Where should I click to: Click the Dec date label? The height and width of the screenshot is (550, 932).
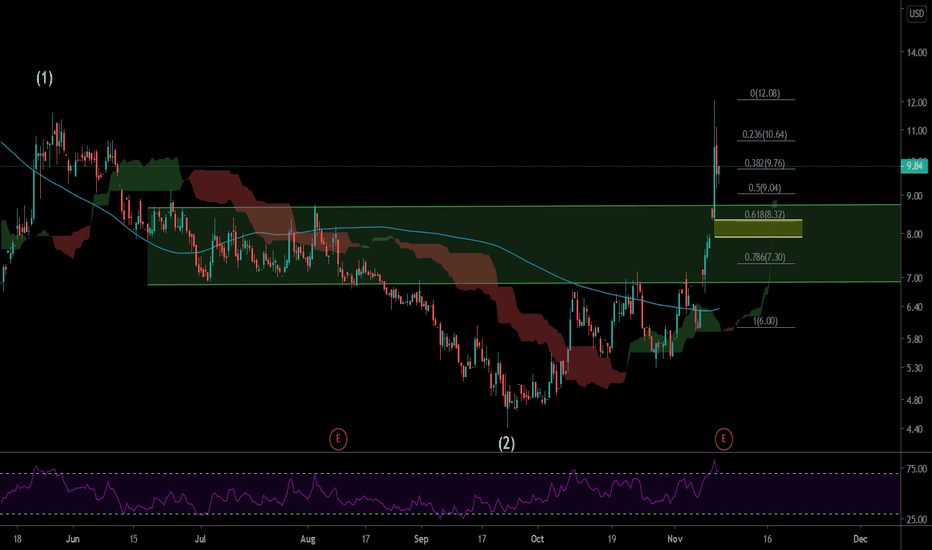click(x=859, y=539)
